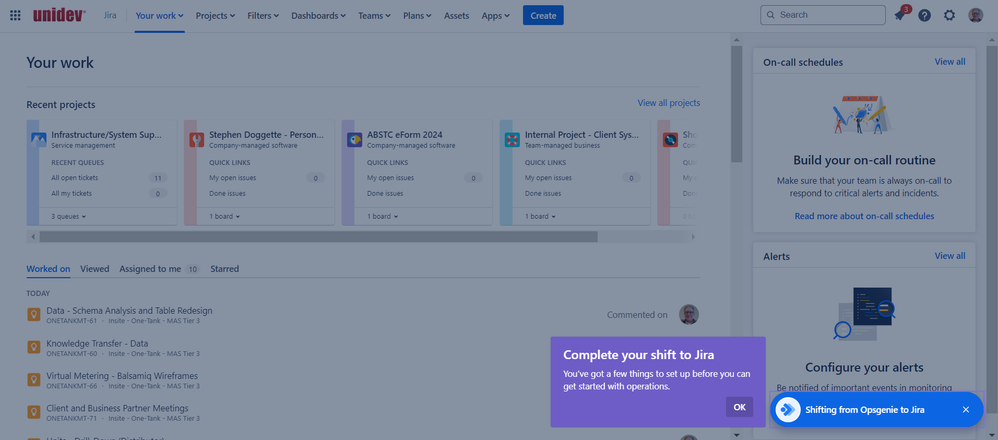Click the 11 badge for All open tickets
The height and width of the screenshot is (440, 998).
point(158,178)
